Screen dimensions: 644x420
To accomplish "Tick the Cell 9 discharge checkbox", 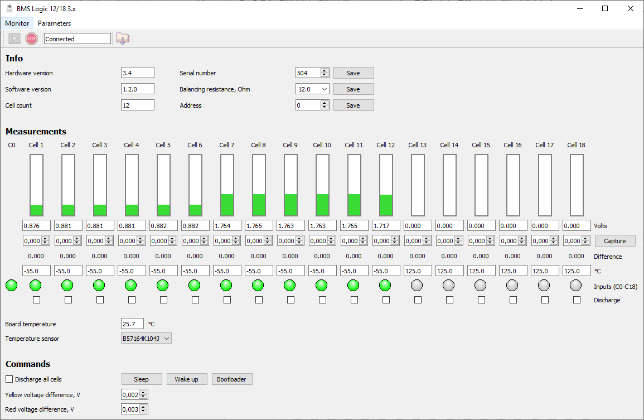I will (x=290, y=300).
